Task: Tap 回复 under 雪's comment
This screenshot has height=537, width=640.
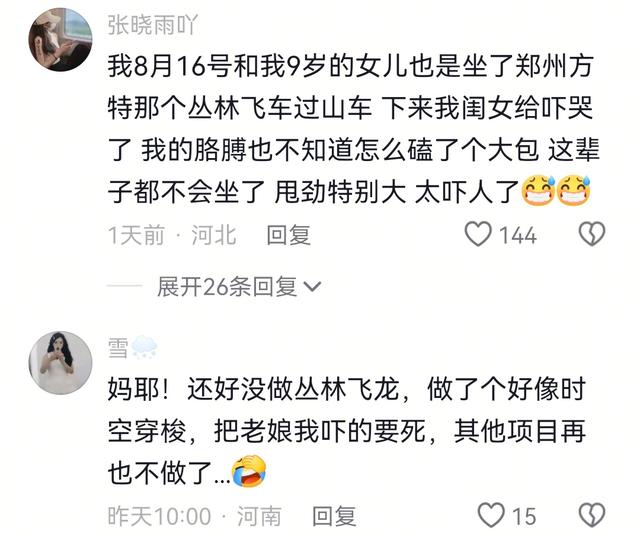Action: point(334,516)
